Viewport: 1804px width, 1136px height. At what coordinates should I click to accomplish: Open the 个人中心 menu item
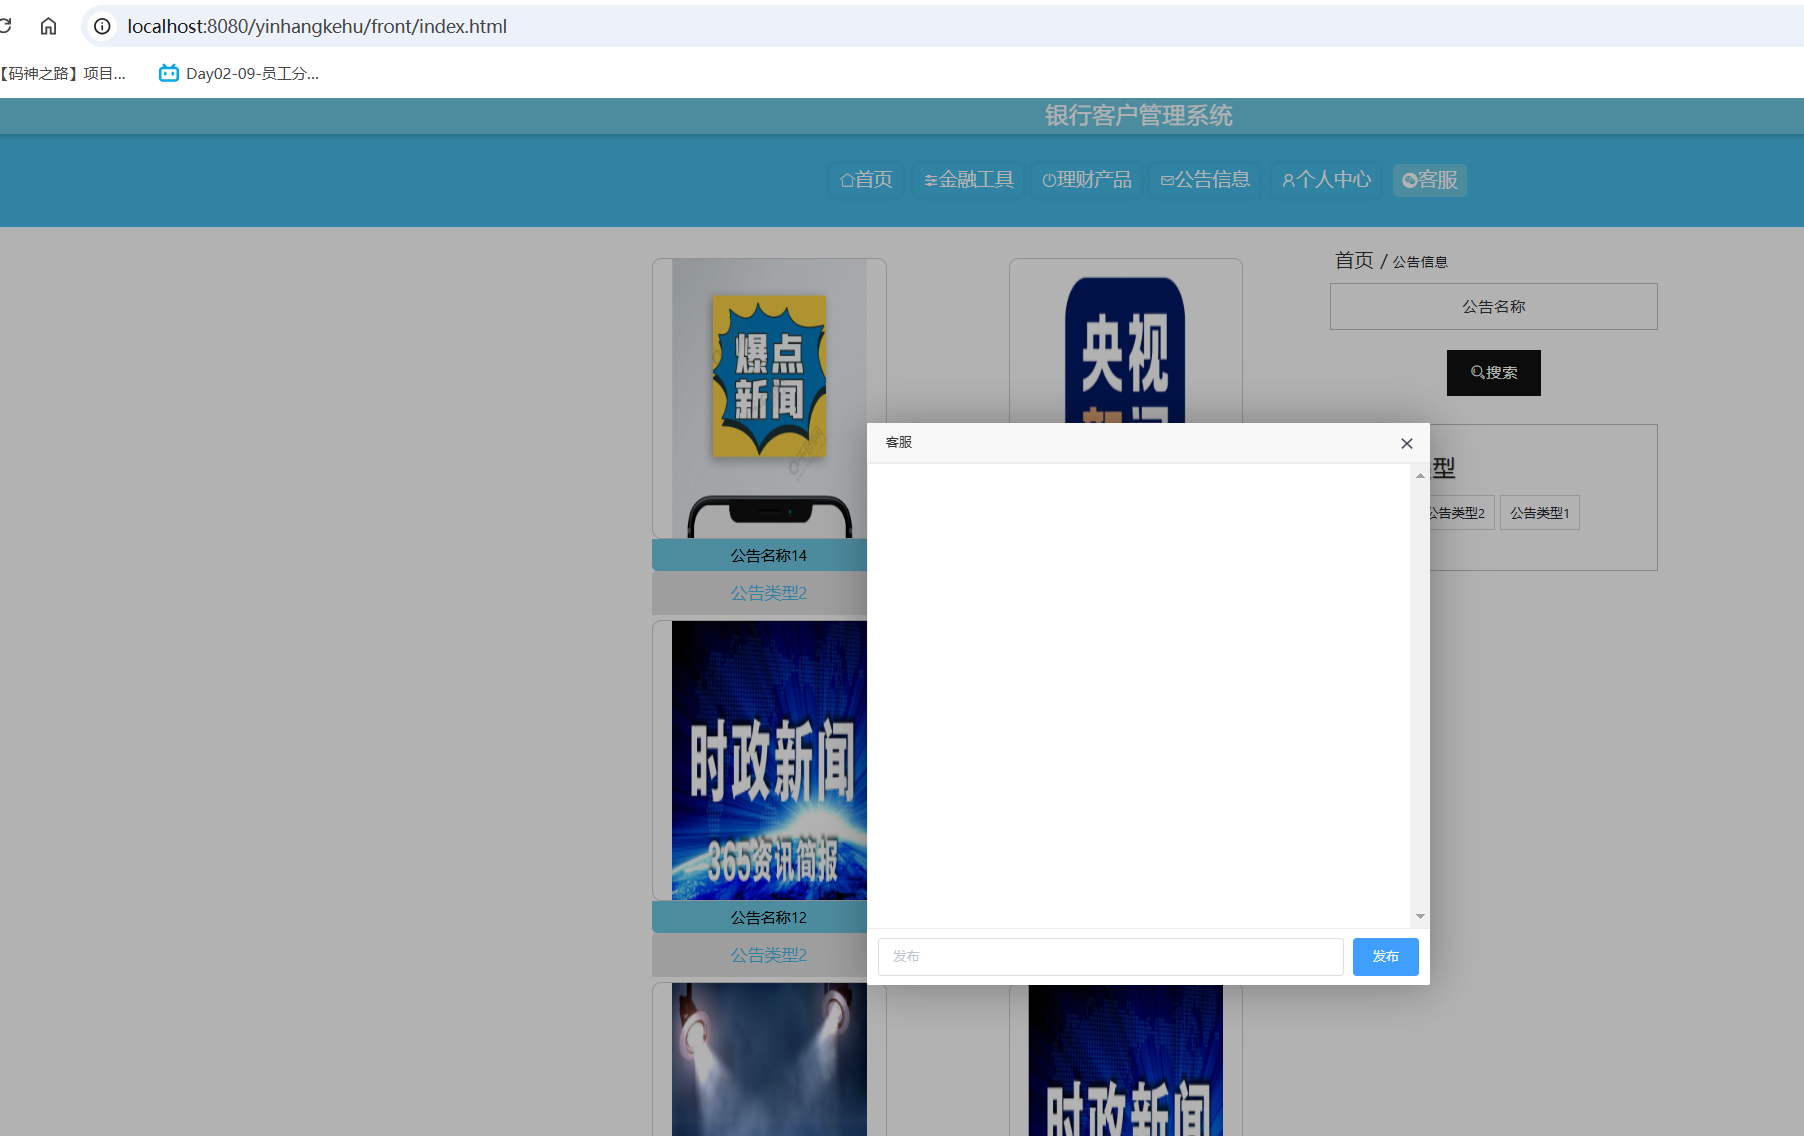pos(1327,180)
